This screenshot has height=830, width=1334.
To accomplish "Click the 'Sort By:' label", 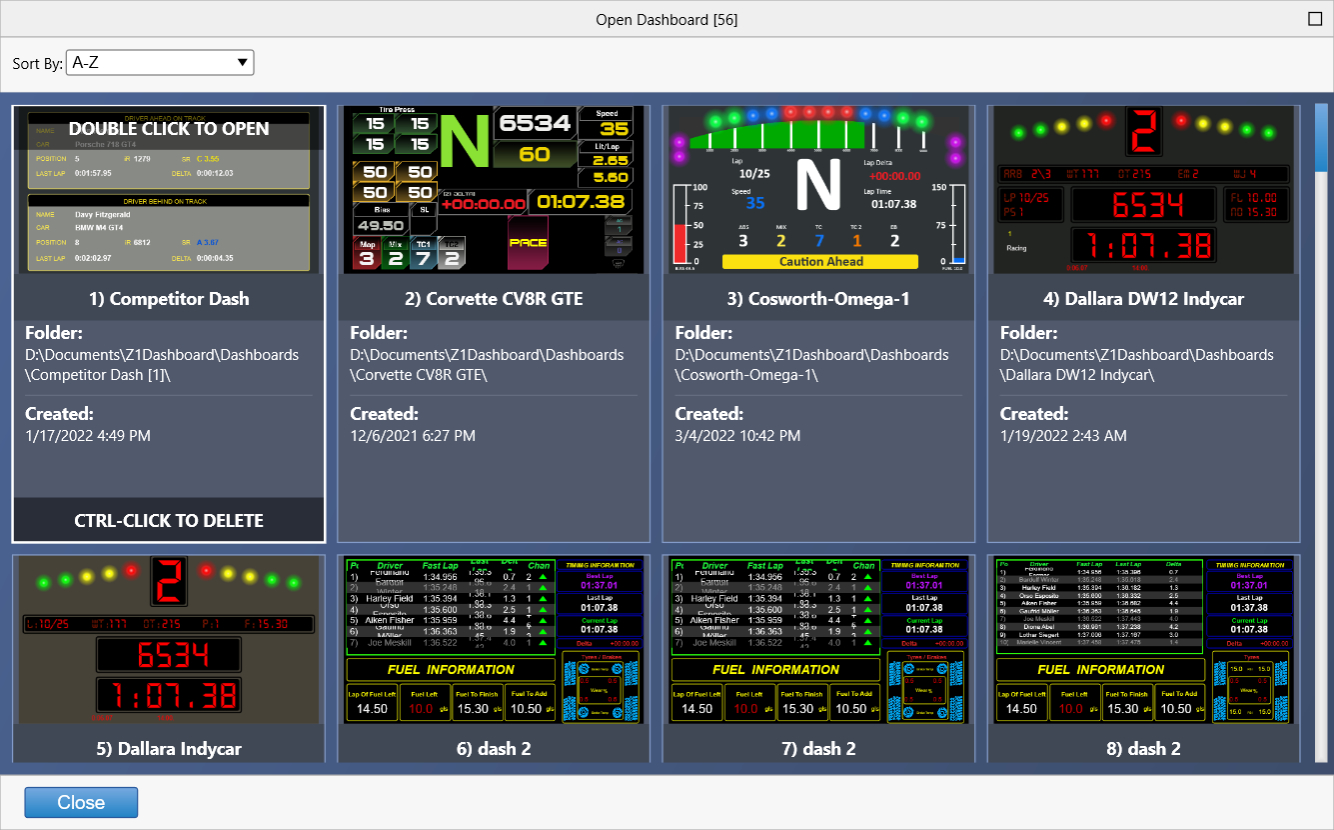I will tap(37, 64).
